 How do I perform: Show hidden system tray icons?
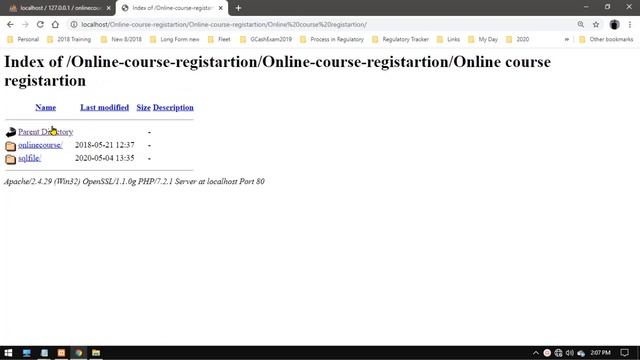536,353
